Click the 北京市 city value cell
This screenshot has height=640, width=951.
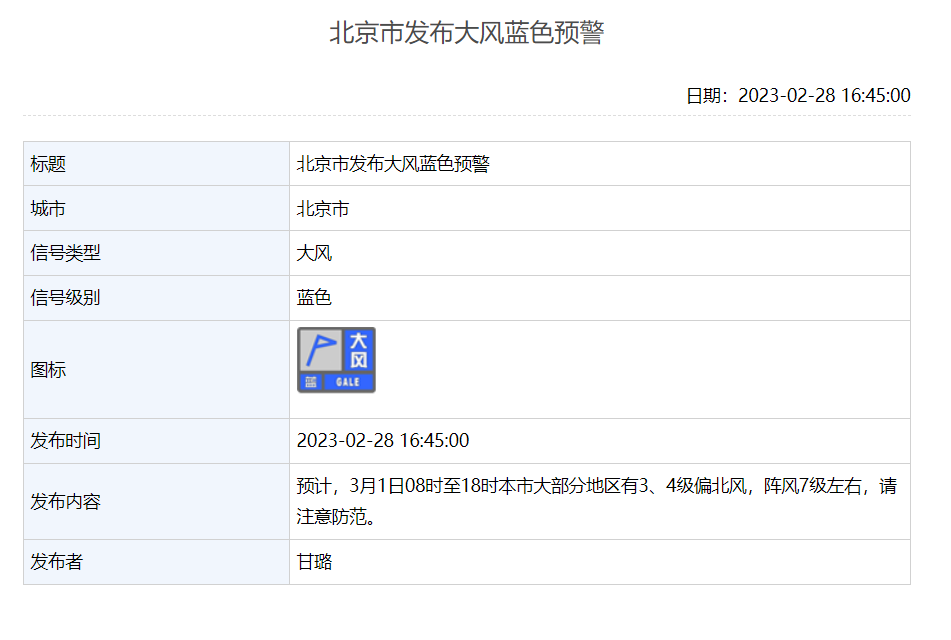point(323,209)
